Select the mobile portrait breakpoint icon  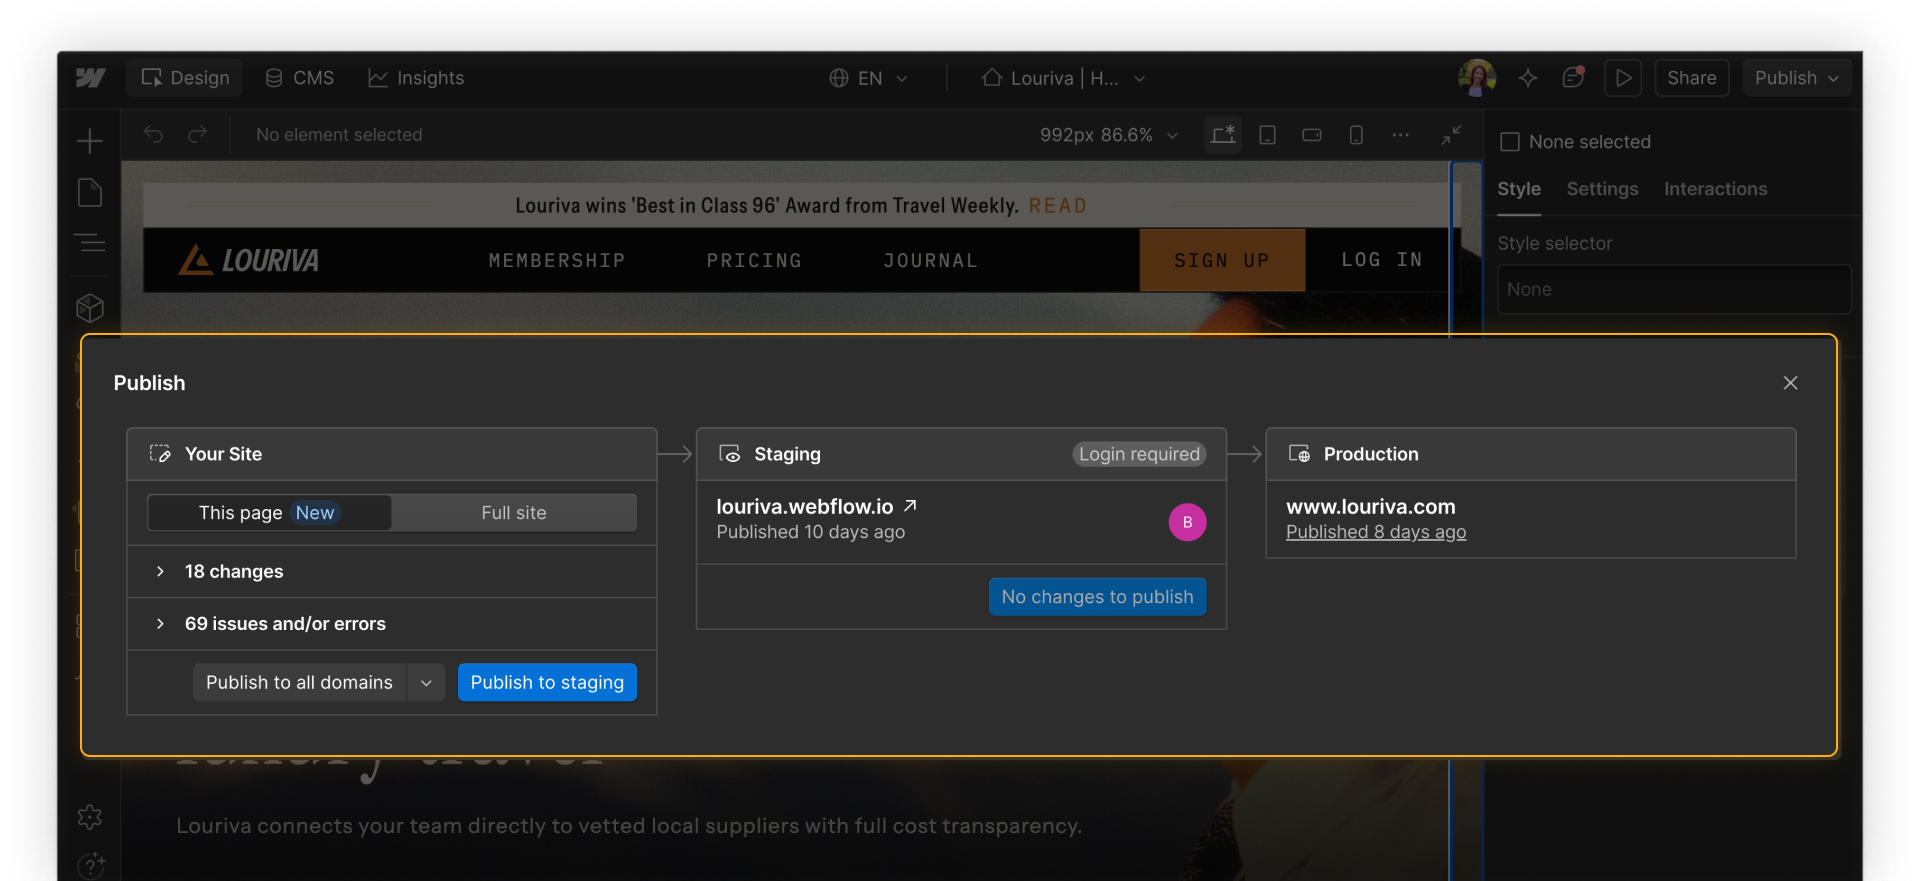click(x=1356, y=135)
